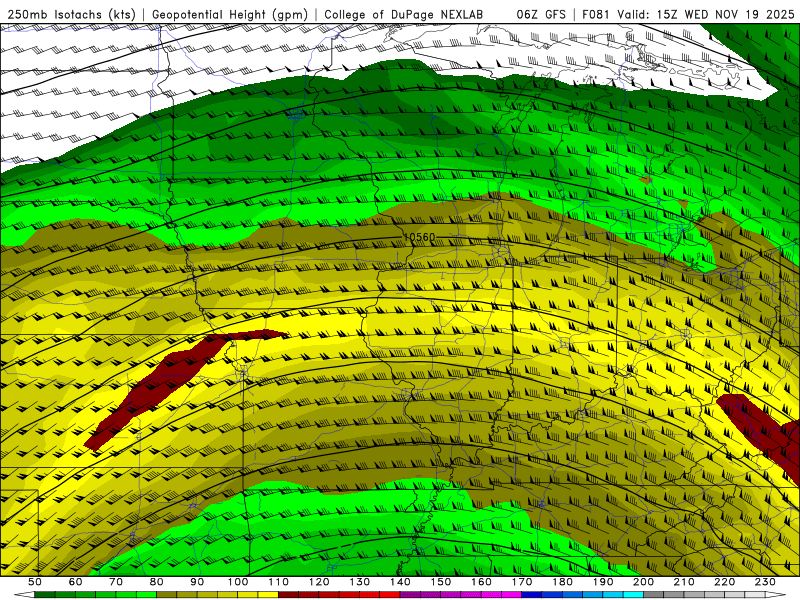Click the 'College of DuPage NEXLAB' label

404,14
